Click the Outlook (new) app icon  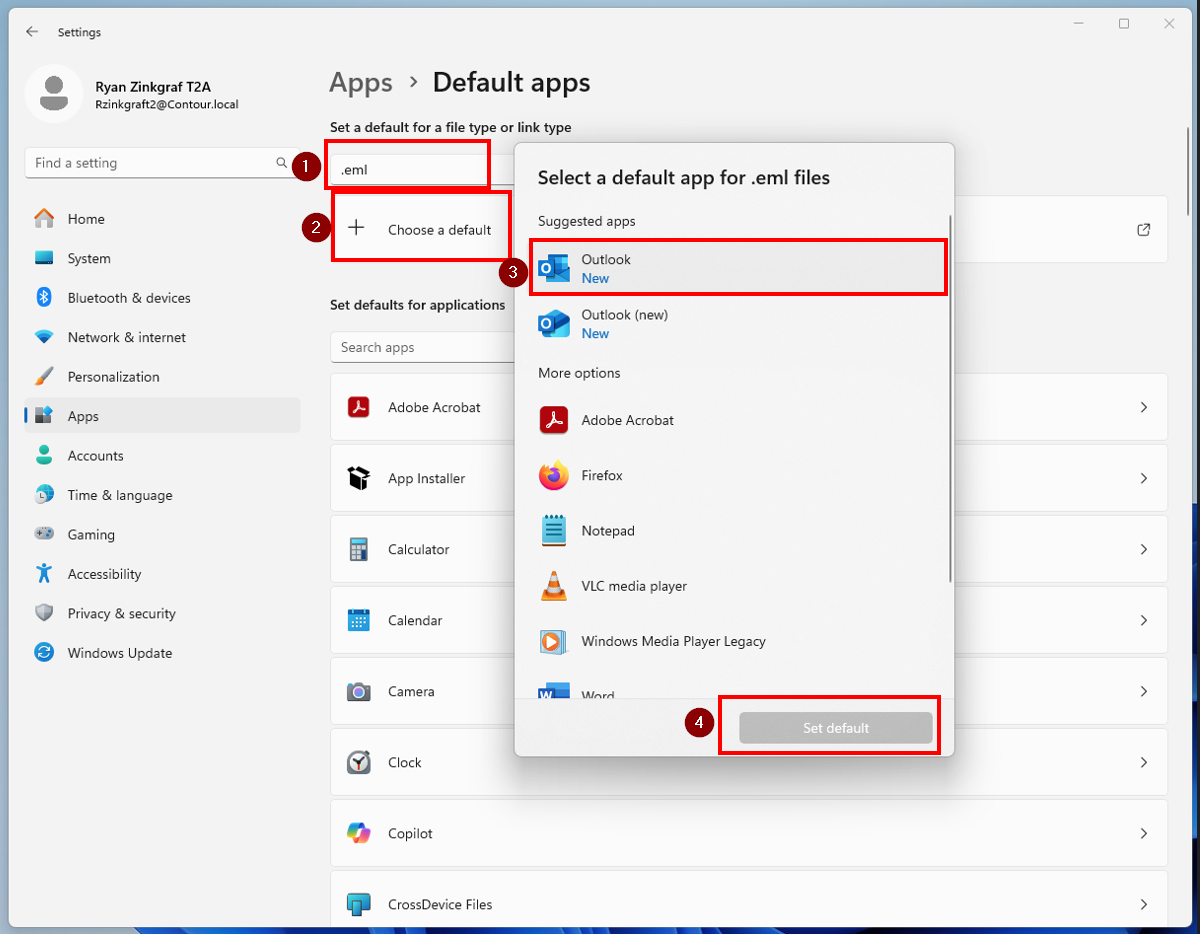click(554, 323)
